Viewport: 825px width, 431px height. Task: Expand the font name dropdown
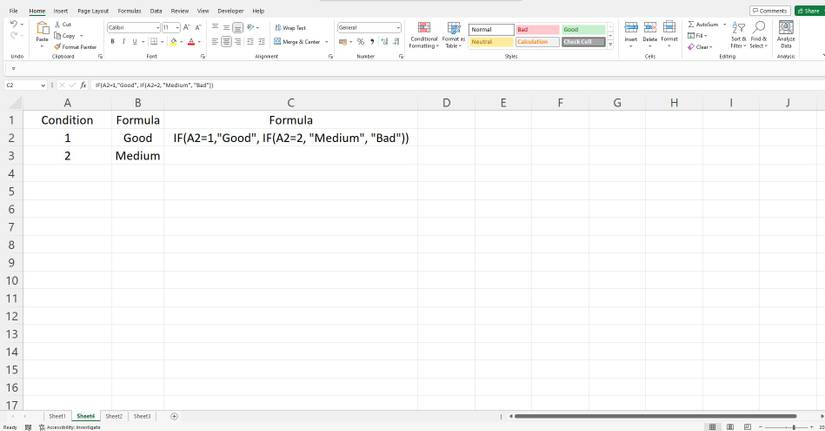coord(157,28)
